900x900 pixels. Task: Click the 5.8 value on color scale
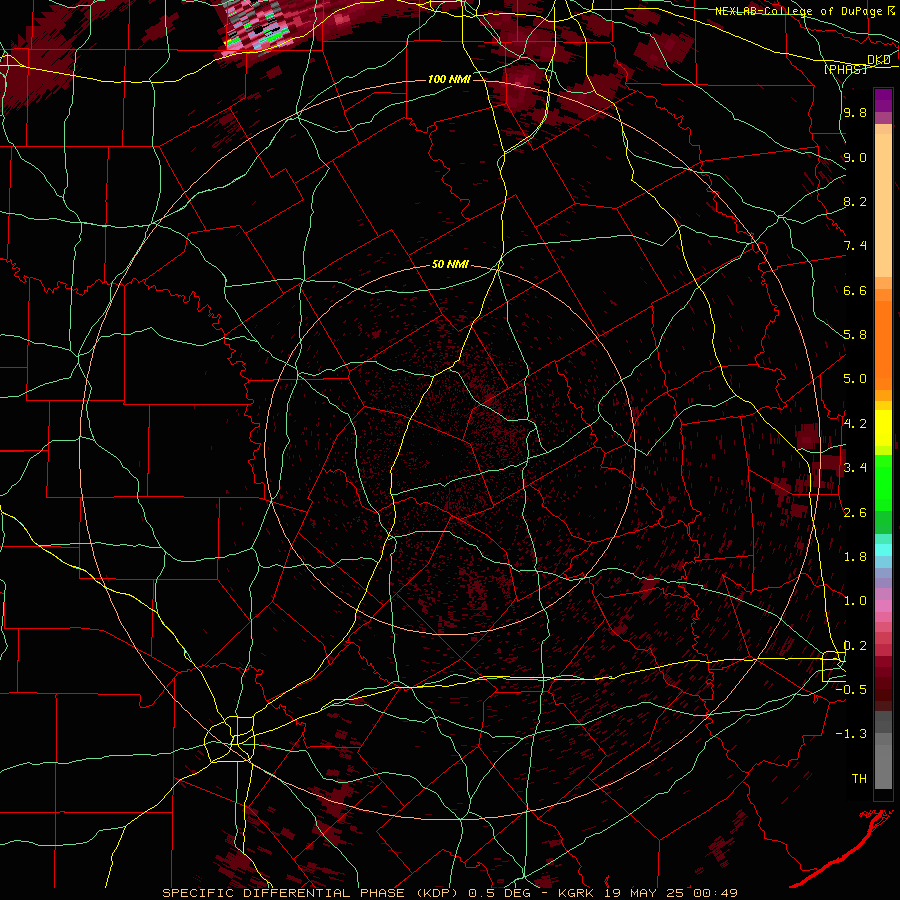point(855,334)
